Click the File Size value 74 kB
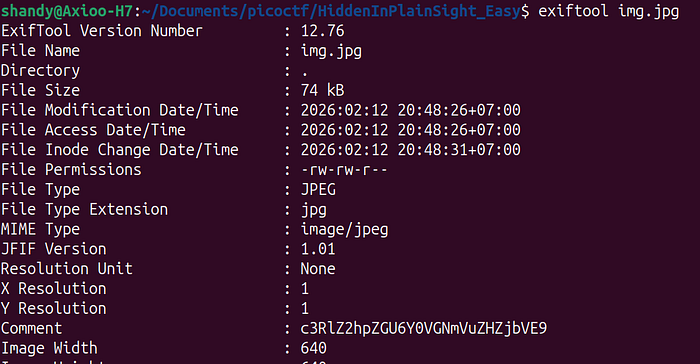700x364 pixels. (322, 90)
